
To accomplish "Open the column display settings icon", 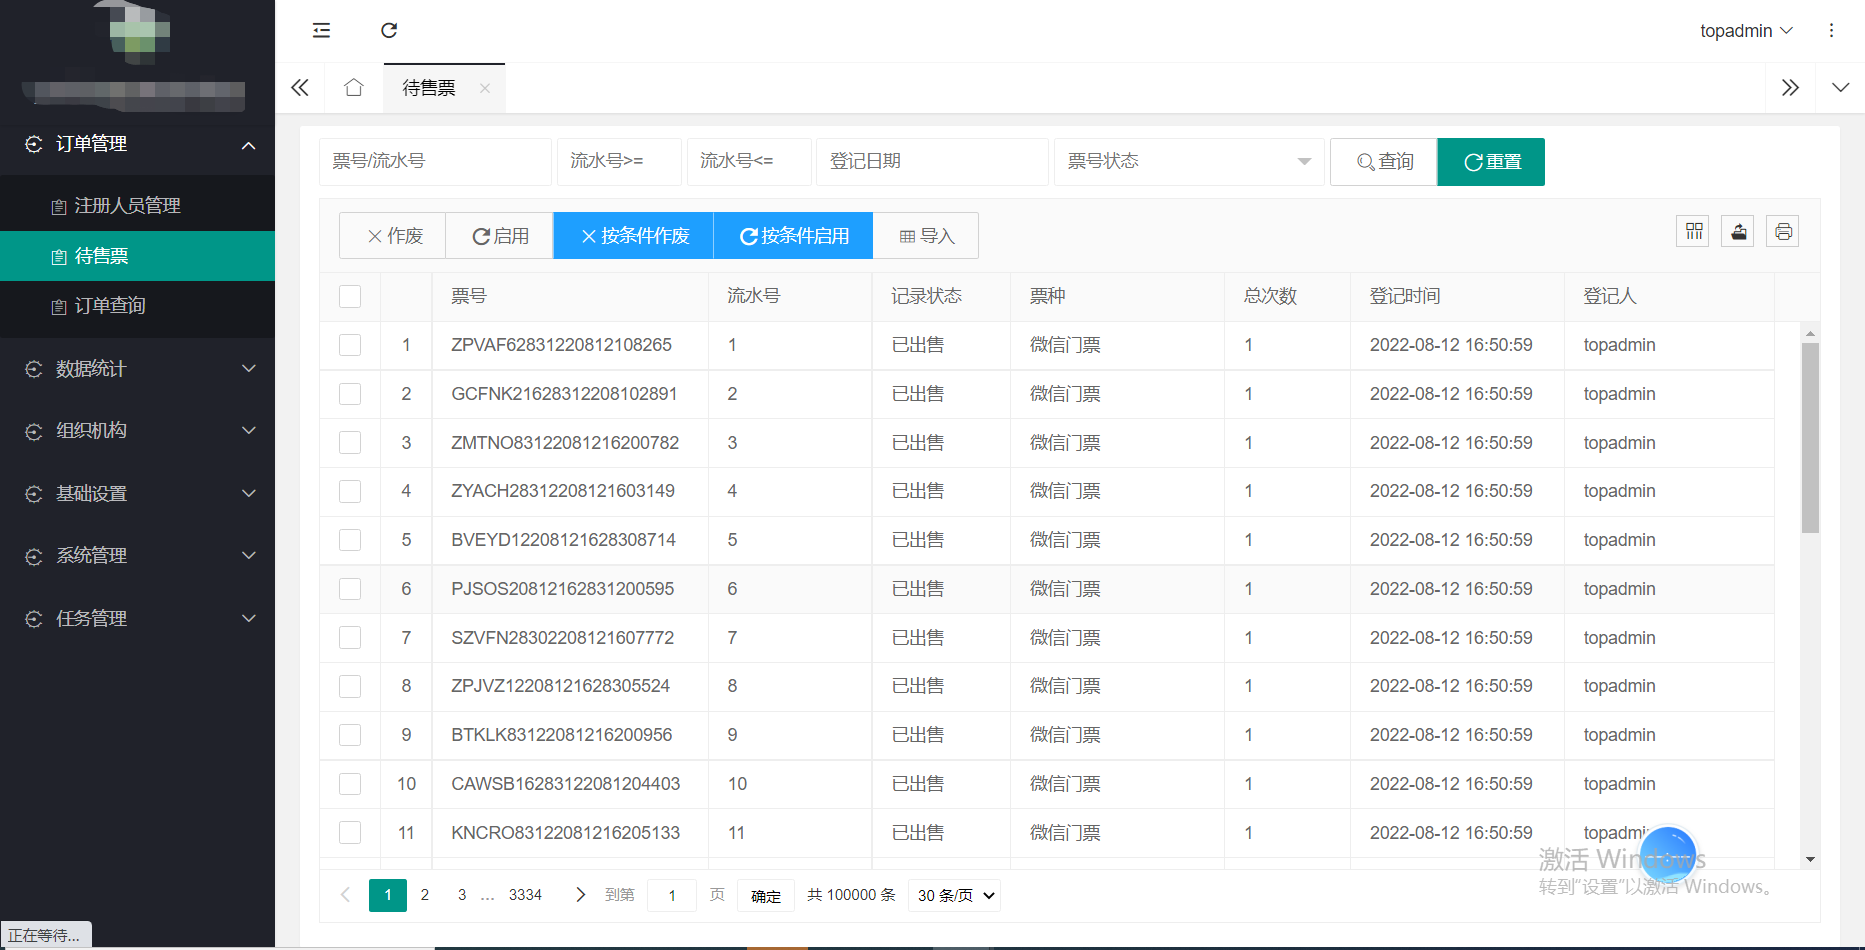I will [1693, 231].
